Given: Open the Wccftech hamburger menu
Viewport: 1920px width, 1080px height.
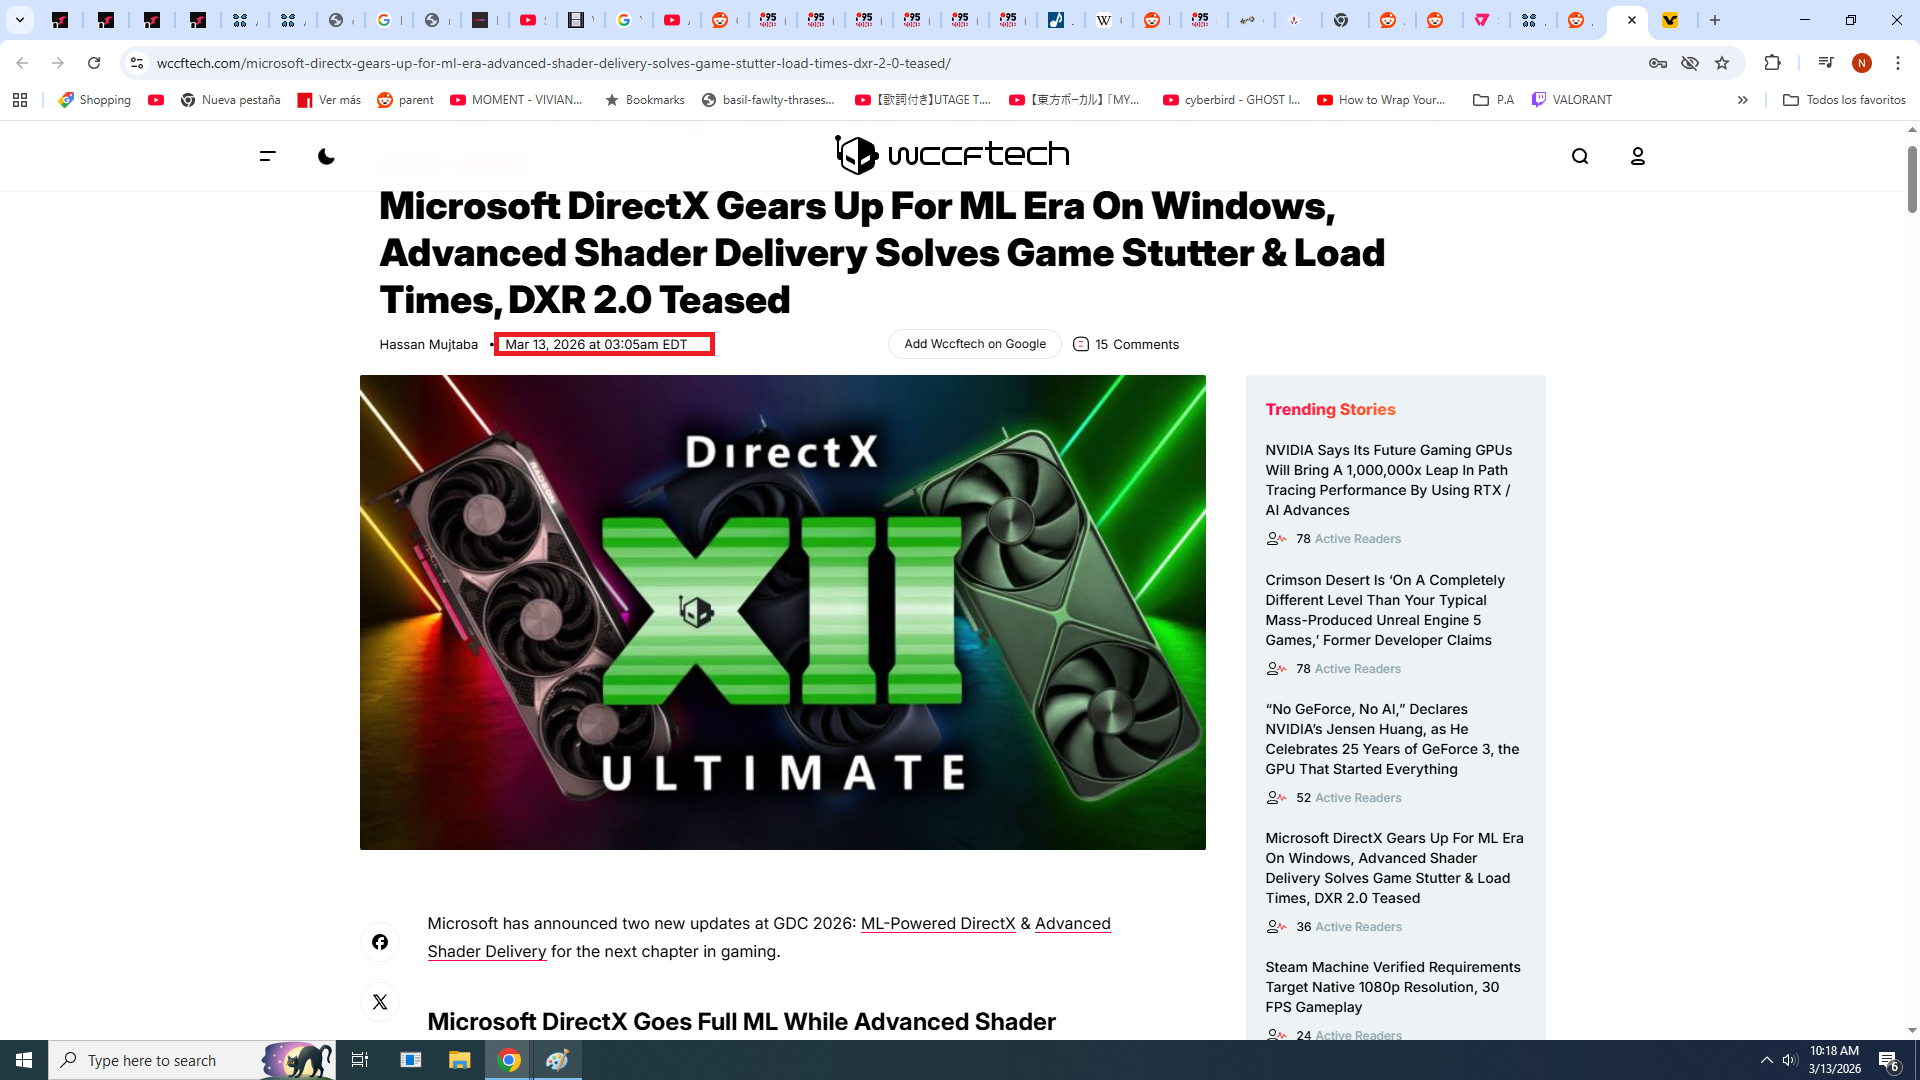Looking at the screenshot, I should point(267,156).
